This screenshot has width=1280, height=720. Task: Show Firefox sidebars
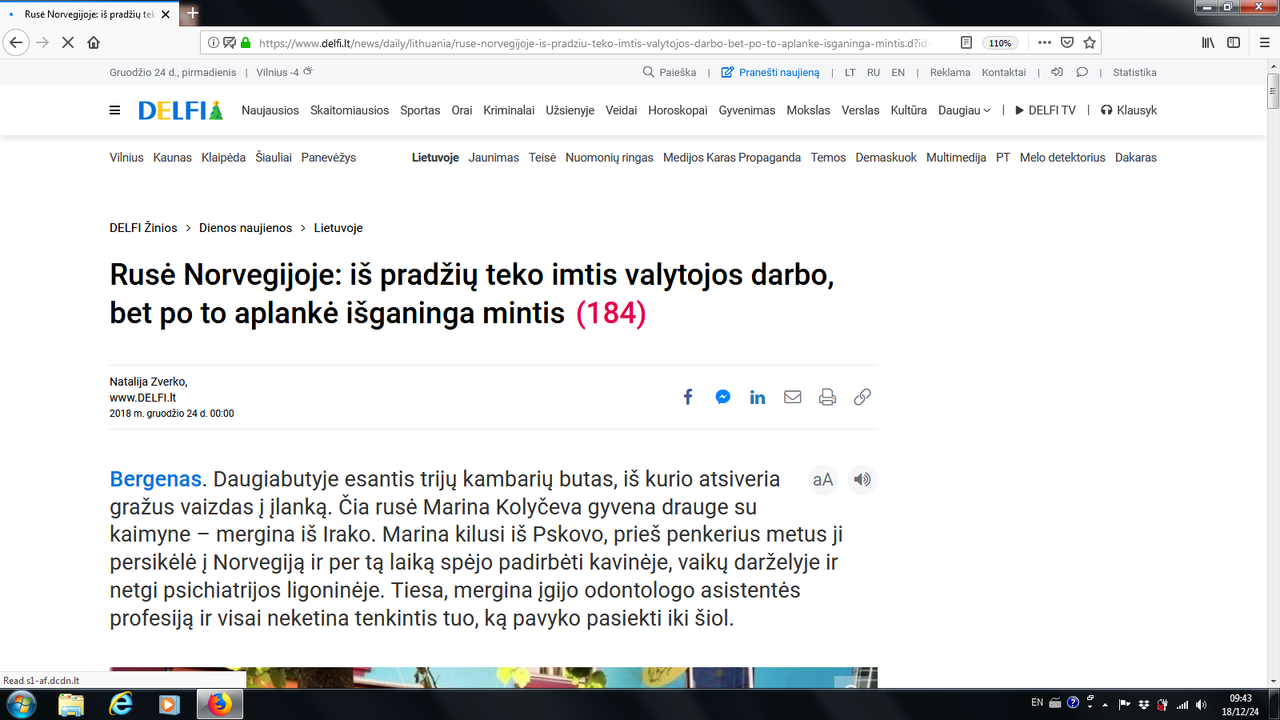coord(1234,43)
